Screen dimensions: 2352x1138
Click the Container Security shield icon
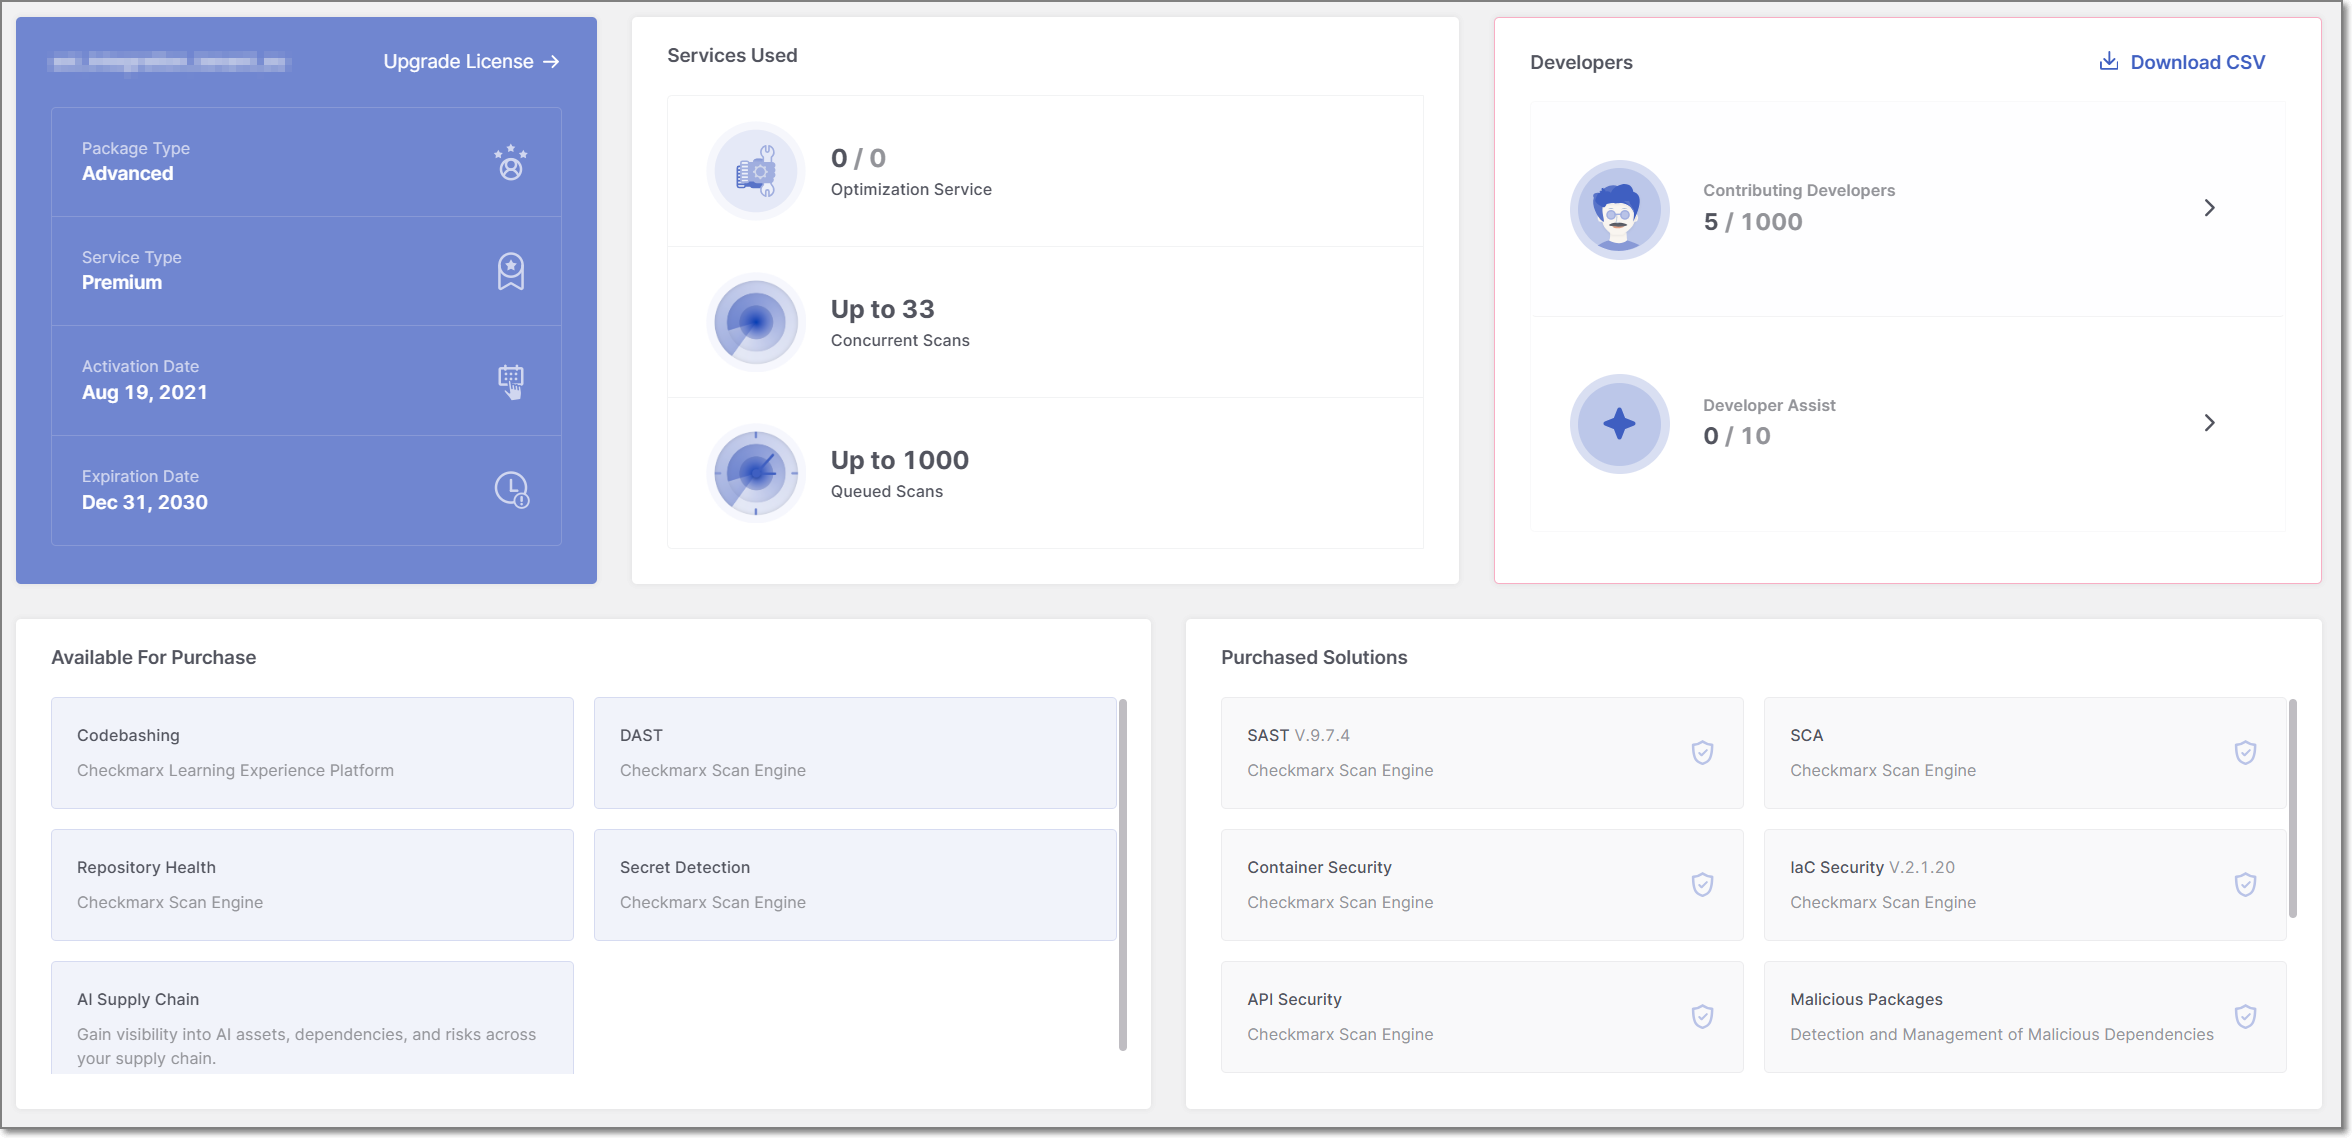point(1703,884)
